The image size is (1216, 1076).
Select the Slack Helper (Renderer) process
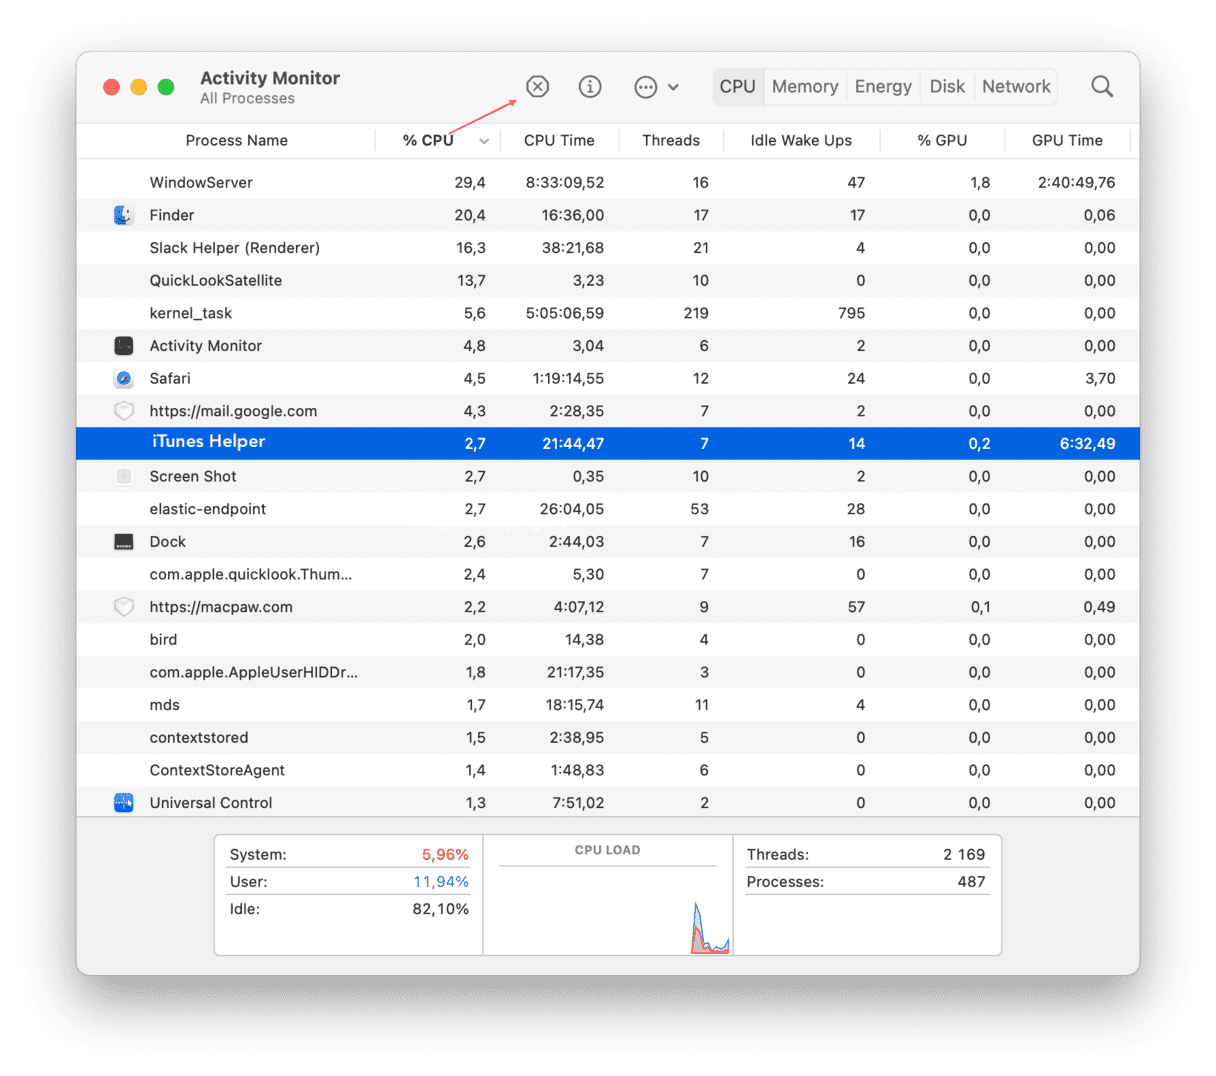pyautogui.click(x=608, y=248)
